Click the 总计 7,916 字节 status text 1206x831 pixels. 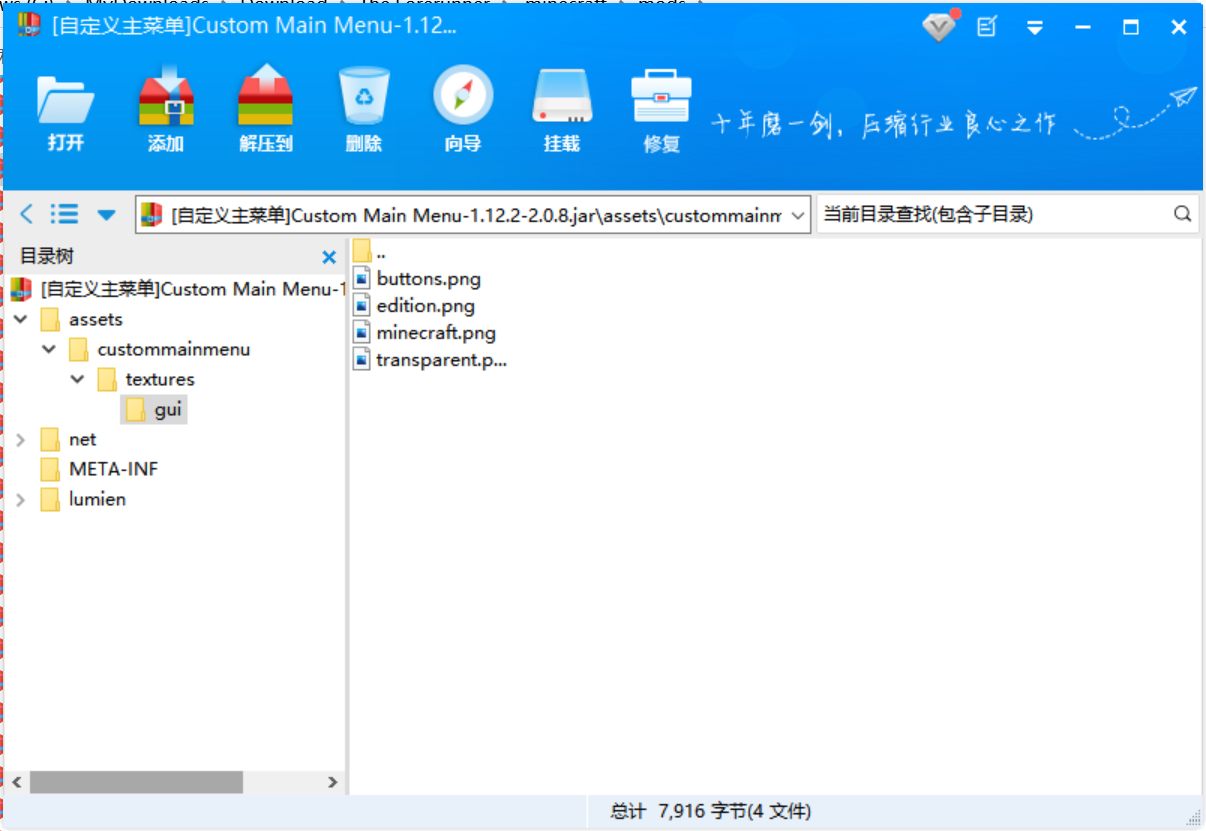[711, 812]
